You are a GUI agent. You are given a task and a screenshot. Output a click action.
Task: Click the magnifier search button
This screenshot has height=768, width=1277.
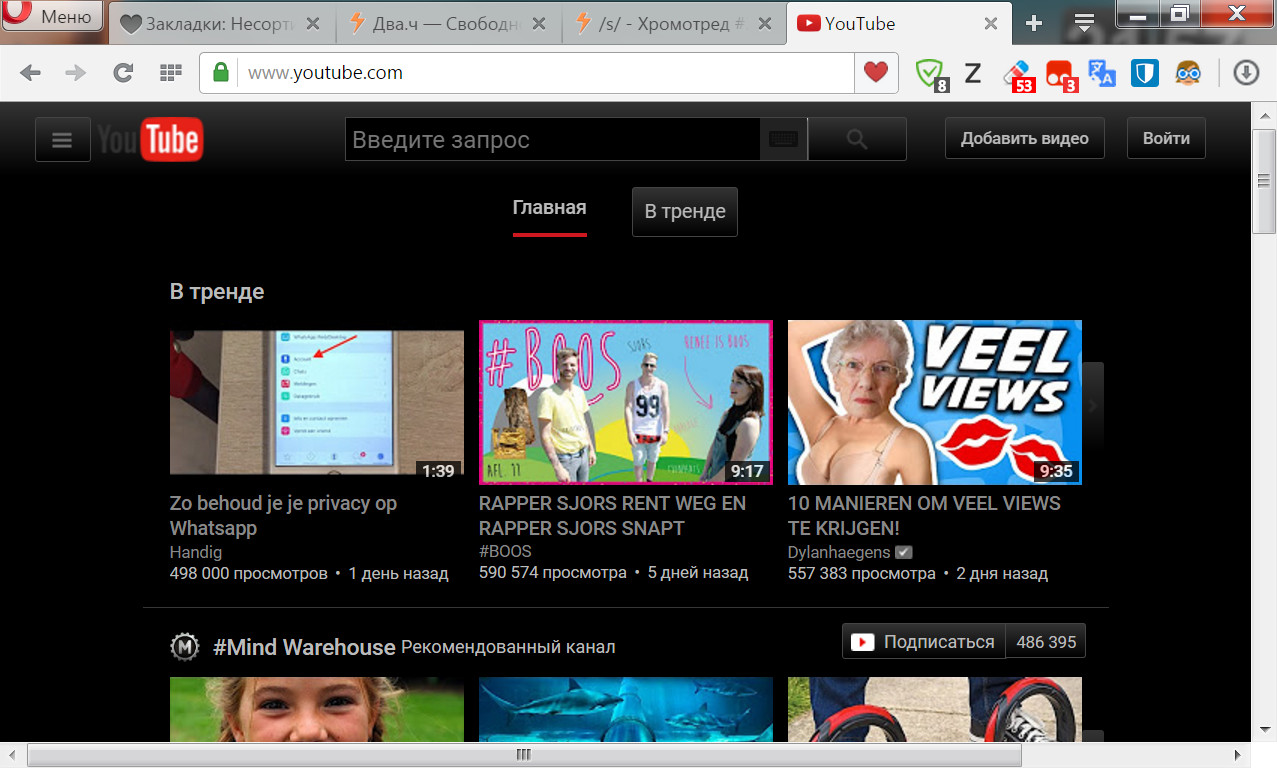coord(857,140)
